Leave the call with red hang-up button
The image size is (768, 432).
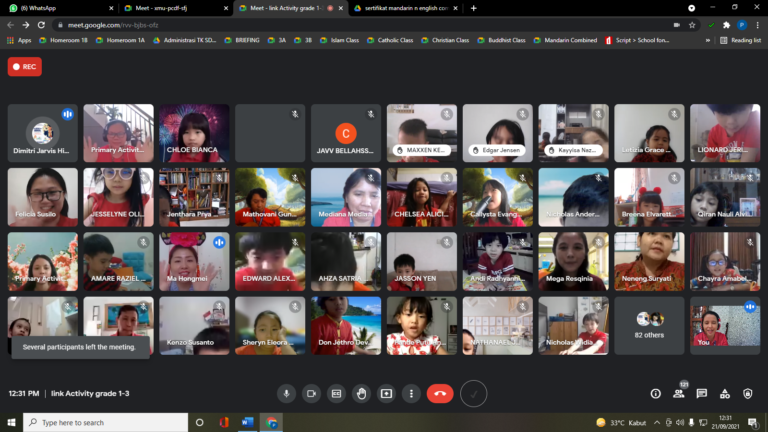click(x=440, y=394)
